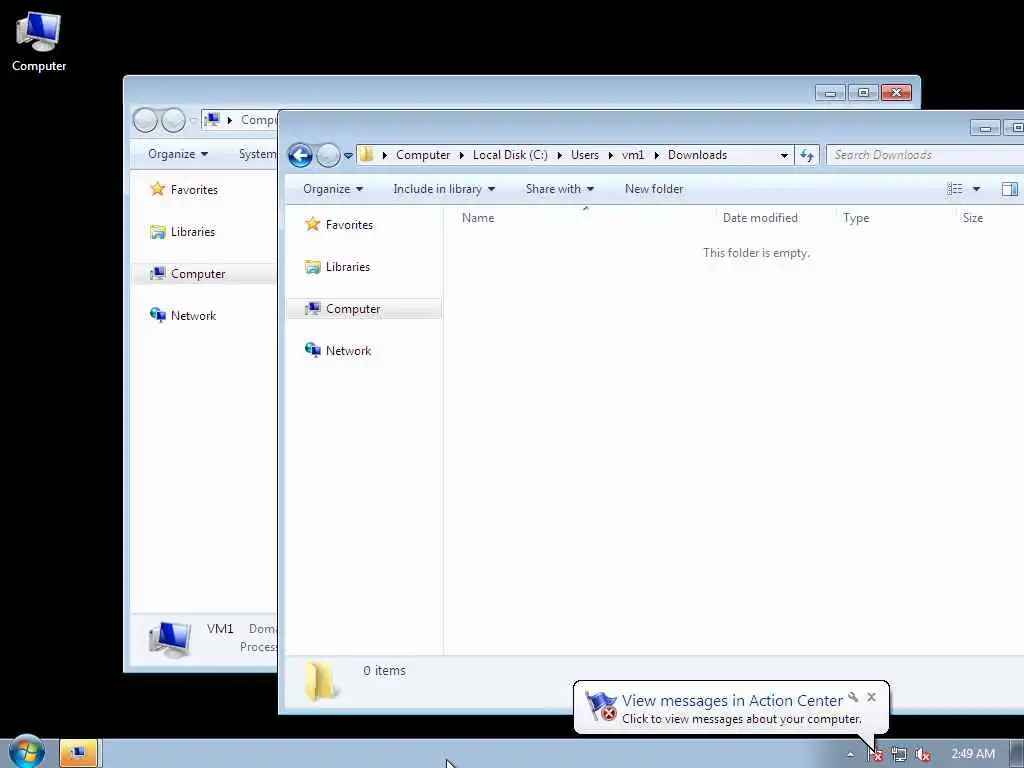
Task: Close the back Computer window
Action: point(896,93)
